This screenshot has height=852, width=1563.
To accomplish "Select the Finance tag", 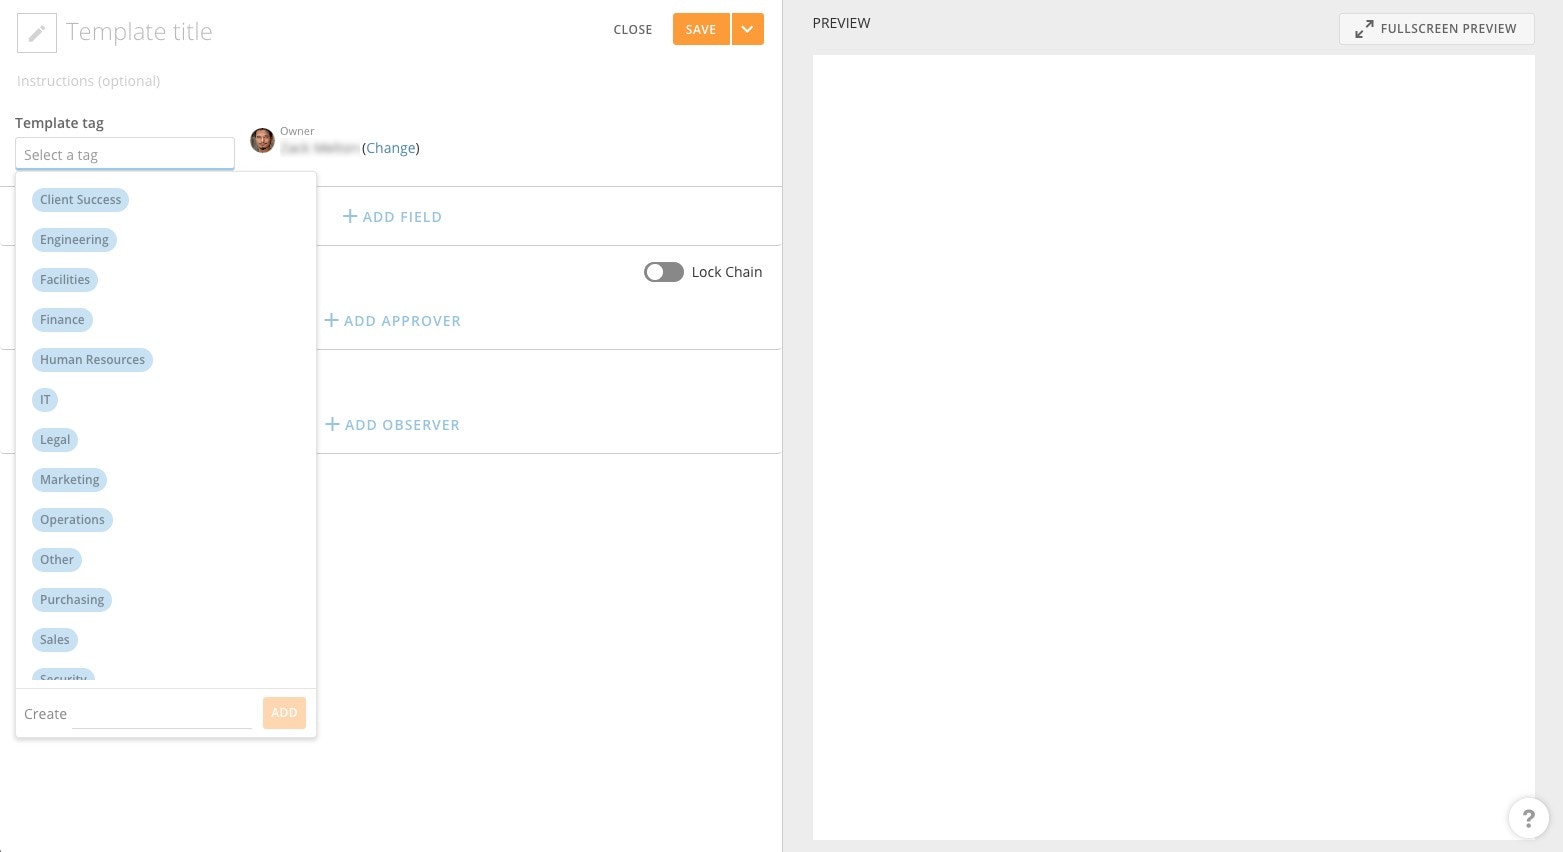I will click(62, 320).
